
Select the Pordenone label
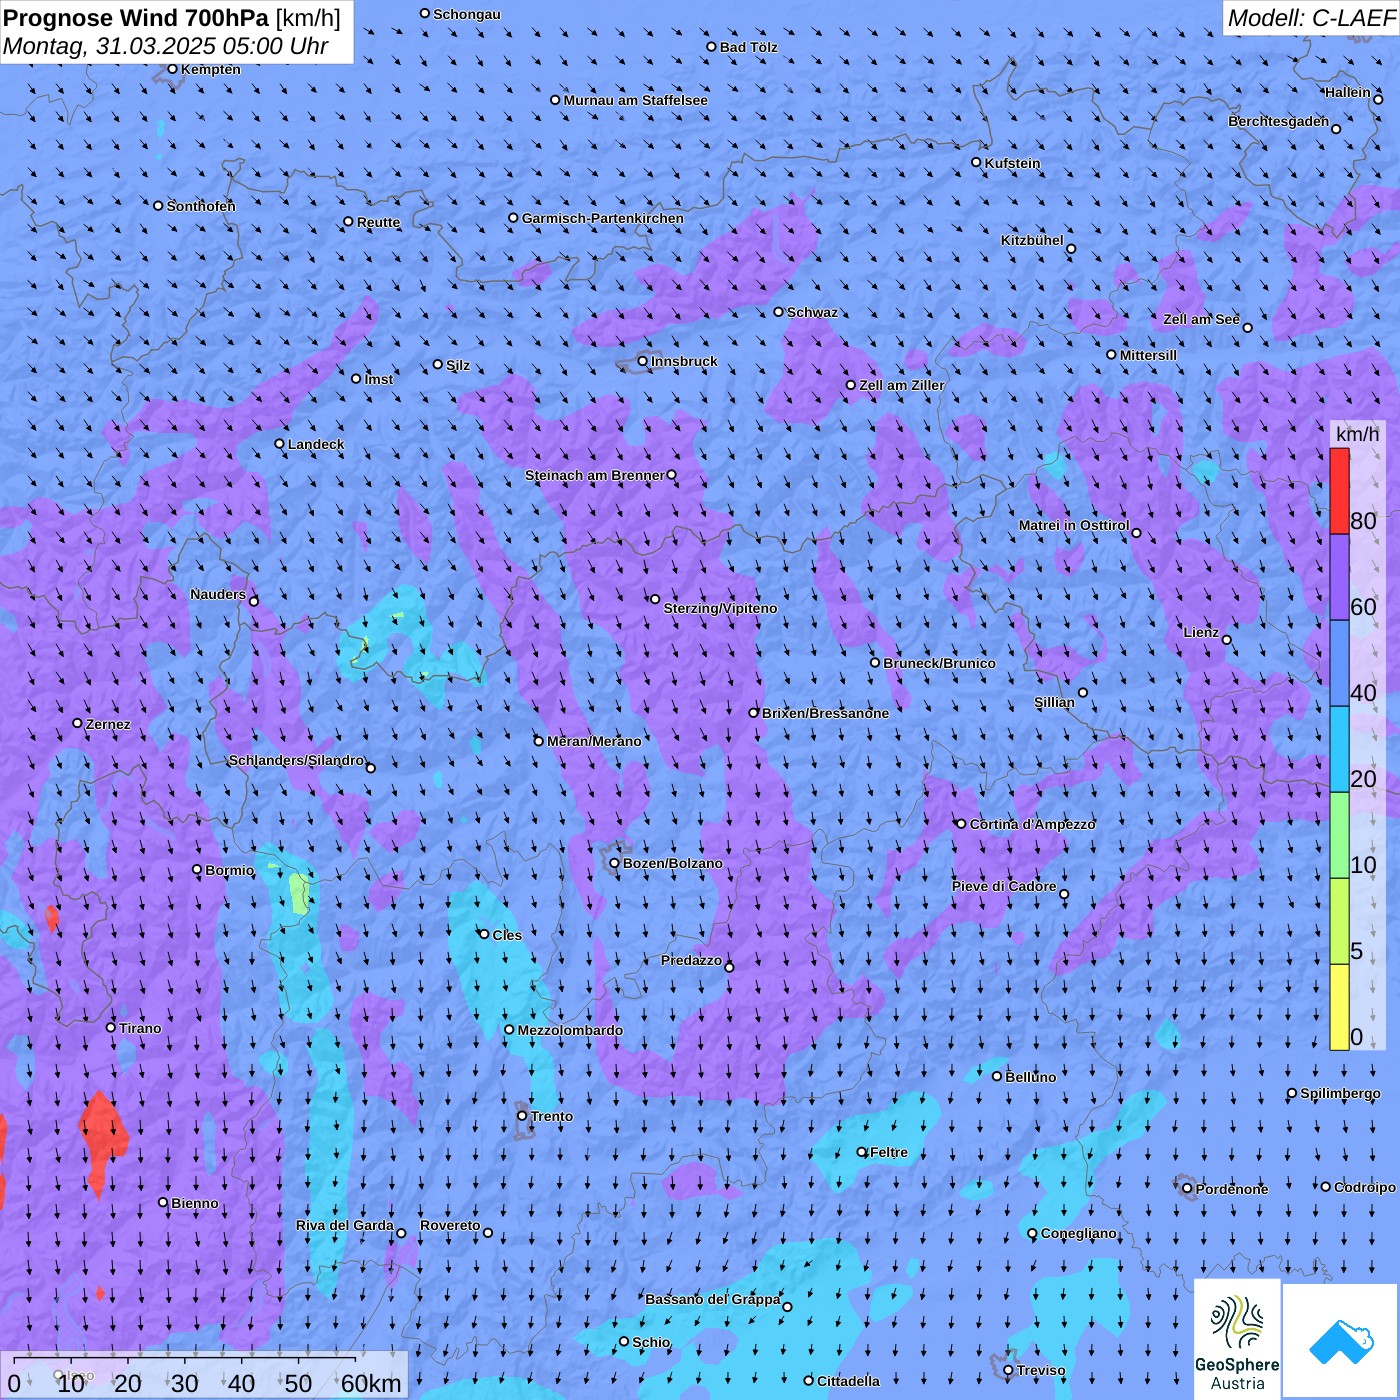[x=1232, y=1189]
